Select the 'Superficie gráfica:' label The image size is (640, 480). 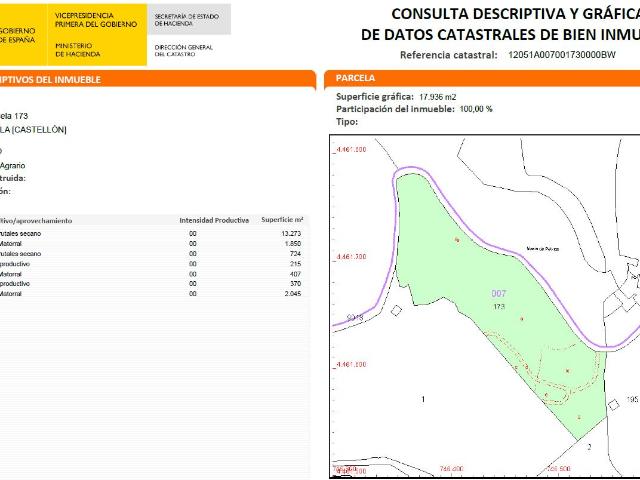click(x=375, y=97)
